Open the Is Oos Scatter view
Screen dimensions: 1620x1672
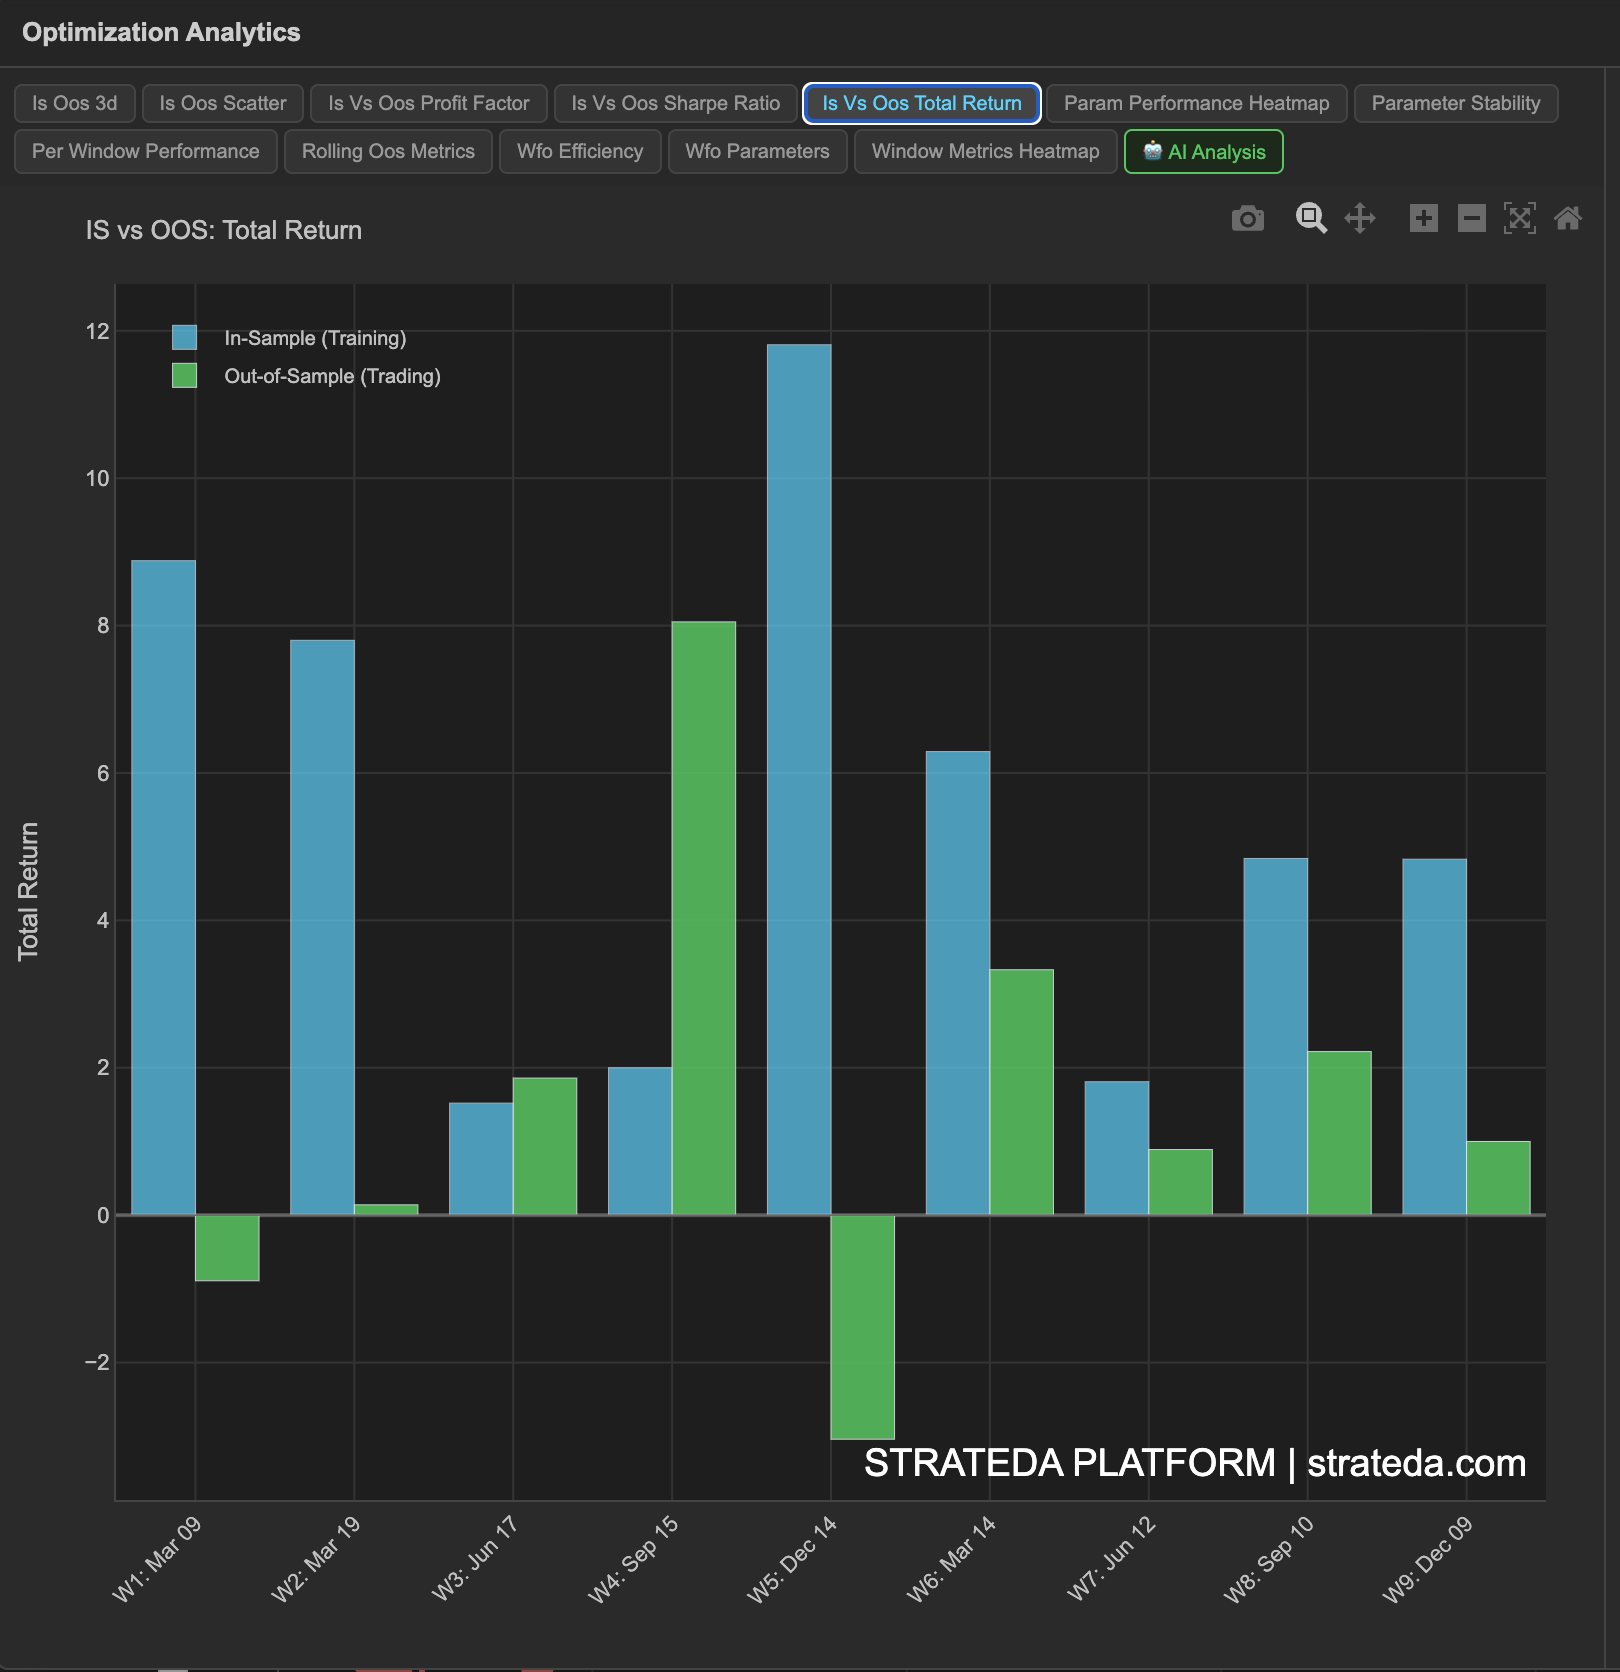222,103
